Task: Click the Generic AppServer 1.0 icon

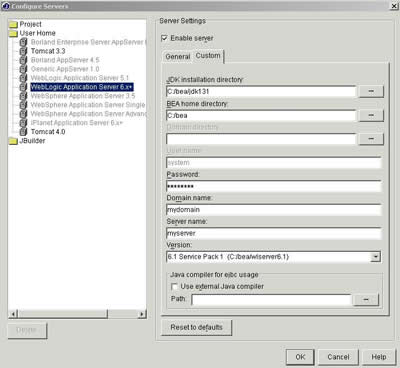Action: coord(23,69)
